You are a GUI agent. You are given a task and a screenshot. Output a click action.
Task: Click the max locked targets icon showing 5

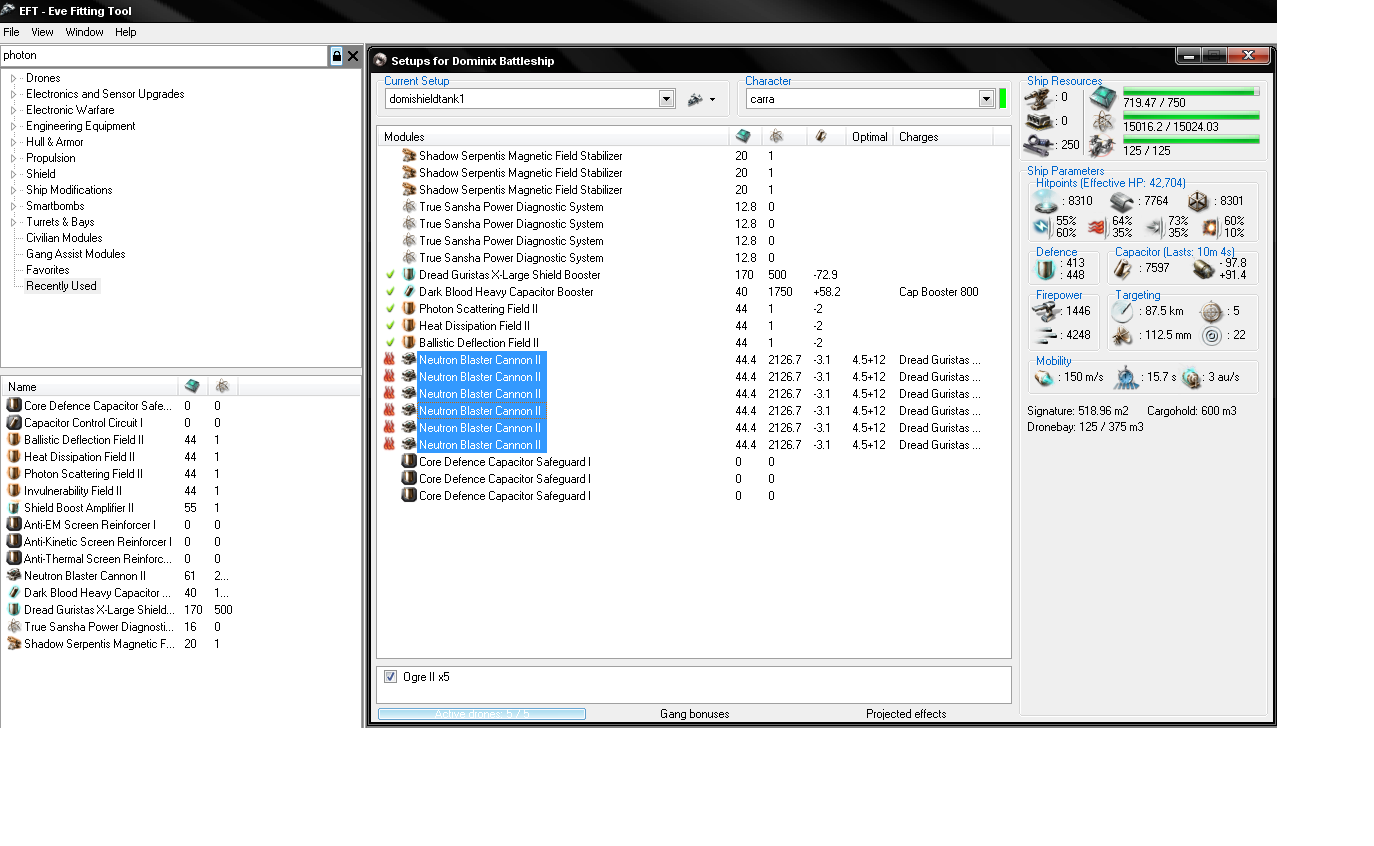coord(1211,311)
